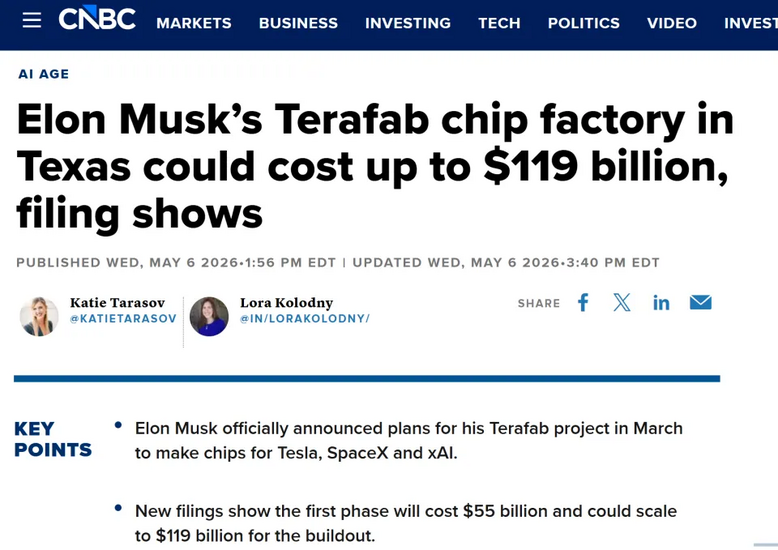The image size is (778, 550).
Task: Share the article on Facebook
Action: coord(584,302)
